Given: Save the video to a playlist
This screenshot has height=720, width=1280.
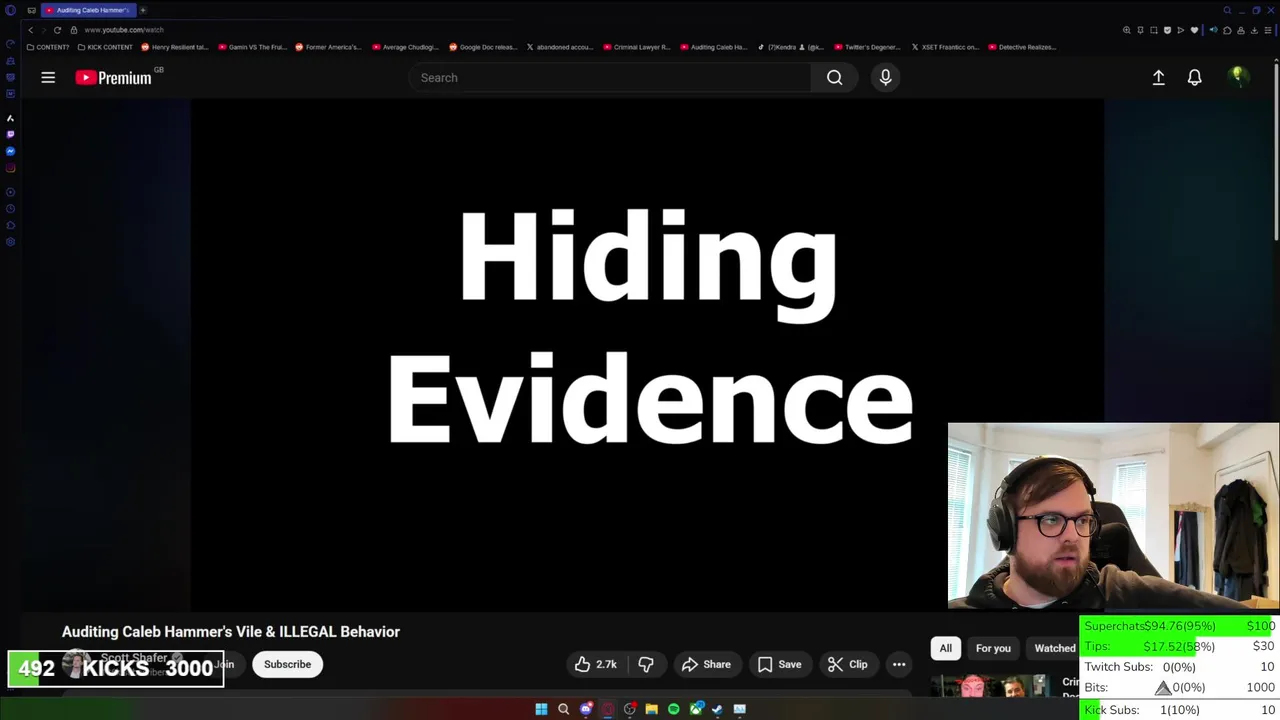Looking at the screenshot, I should 779,664.
